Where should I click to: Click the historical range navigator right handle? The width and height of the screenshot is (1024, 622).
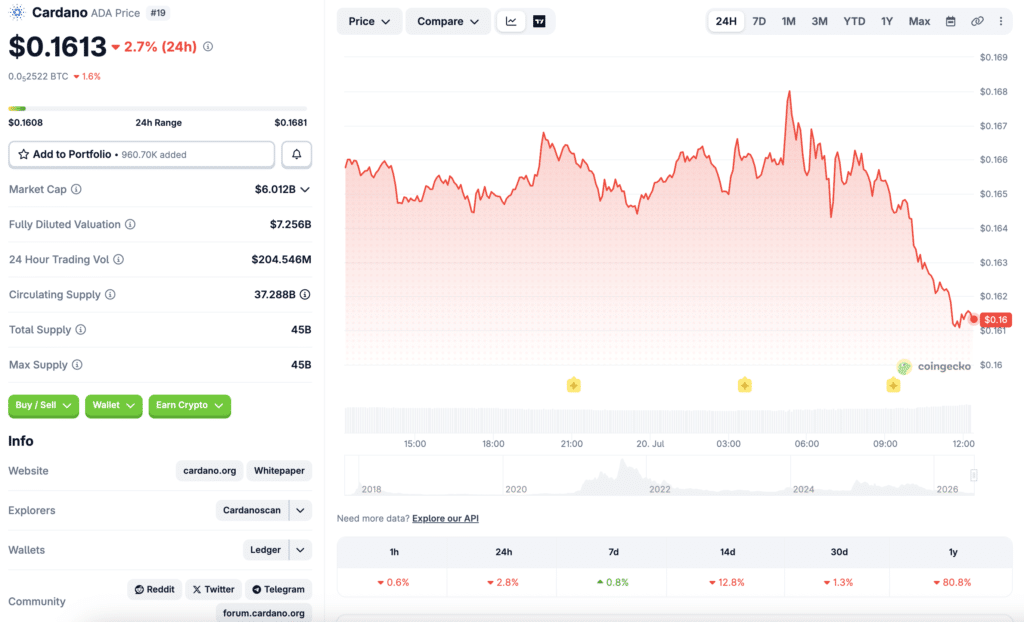974,475
